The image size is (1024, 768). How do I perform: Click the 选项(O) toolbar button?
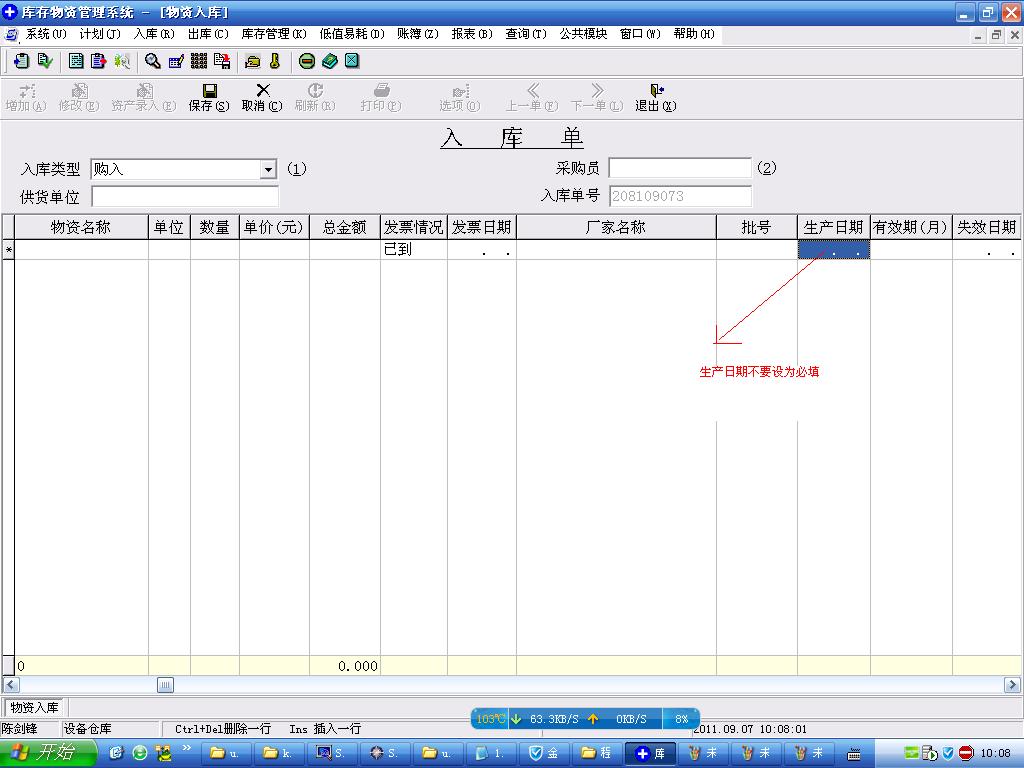460,97
